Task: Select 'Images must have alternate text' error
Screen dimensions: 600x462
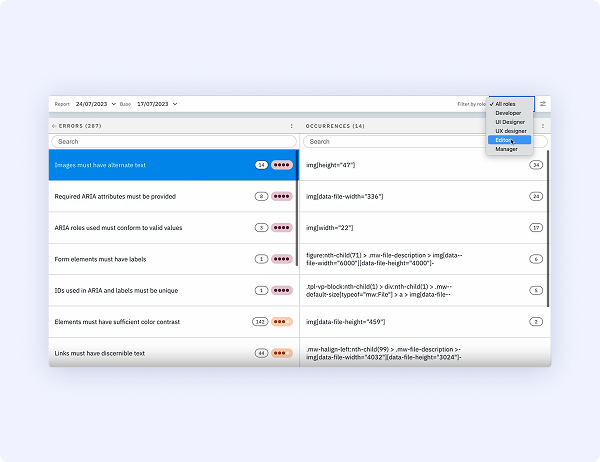Action: pyautogui.click(x=150, y=164)
